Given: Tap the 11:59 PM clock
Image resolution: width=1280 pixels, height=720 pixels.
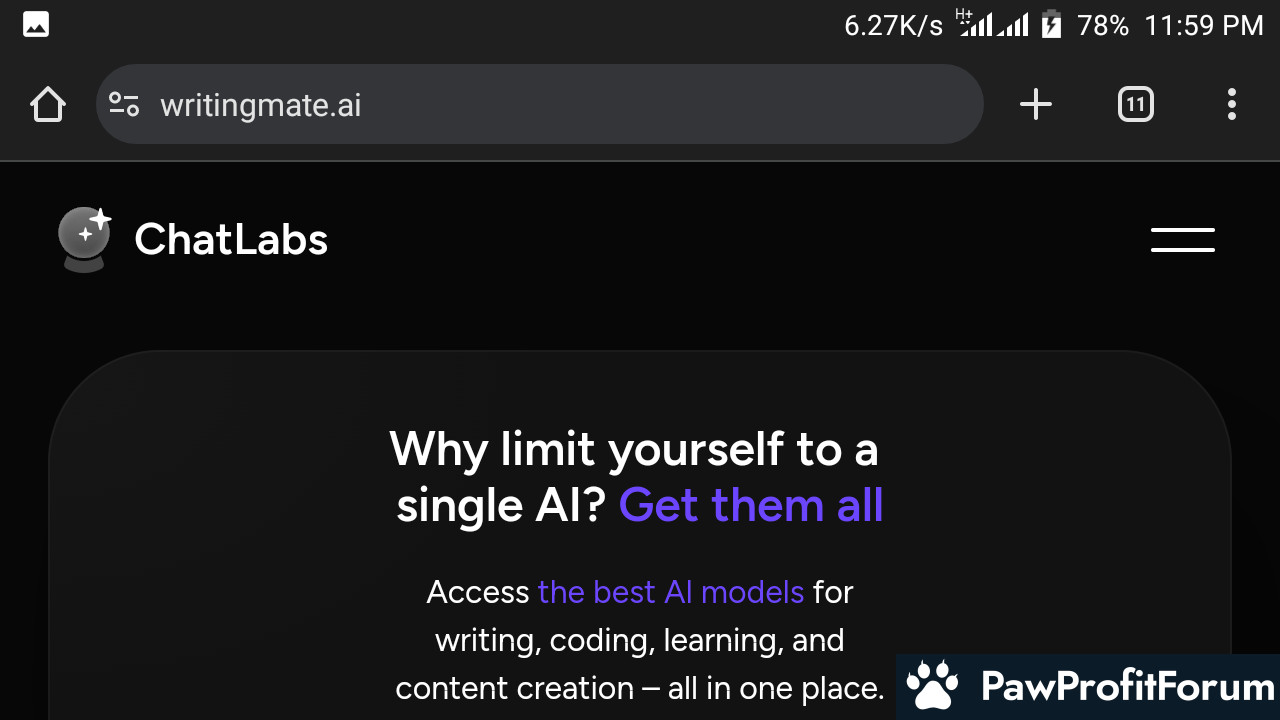Looking at the screenshot, I should pyautogui.click(x=1204, y=25).
